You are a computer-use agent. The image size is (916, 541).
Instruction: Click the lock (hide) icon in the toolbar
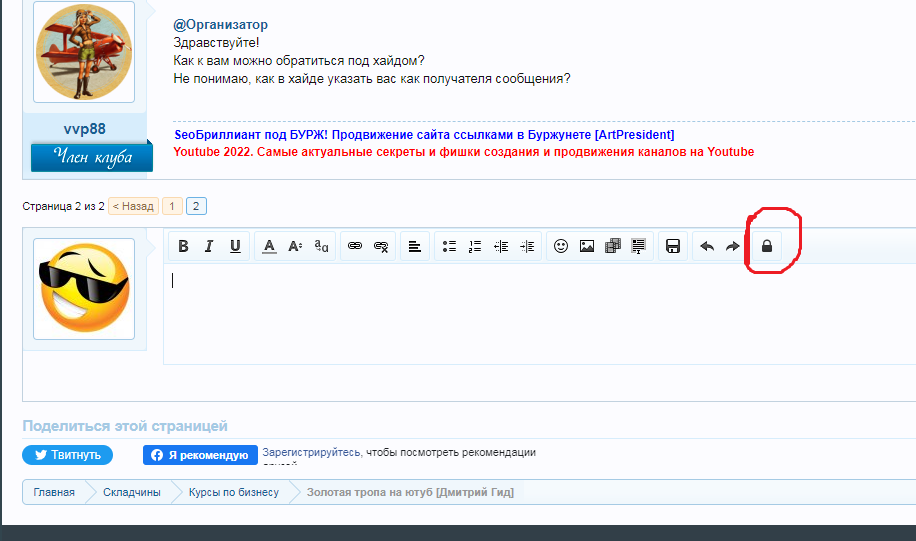tap(767, 246)
